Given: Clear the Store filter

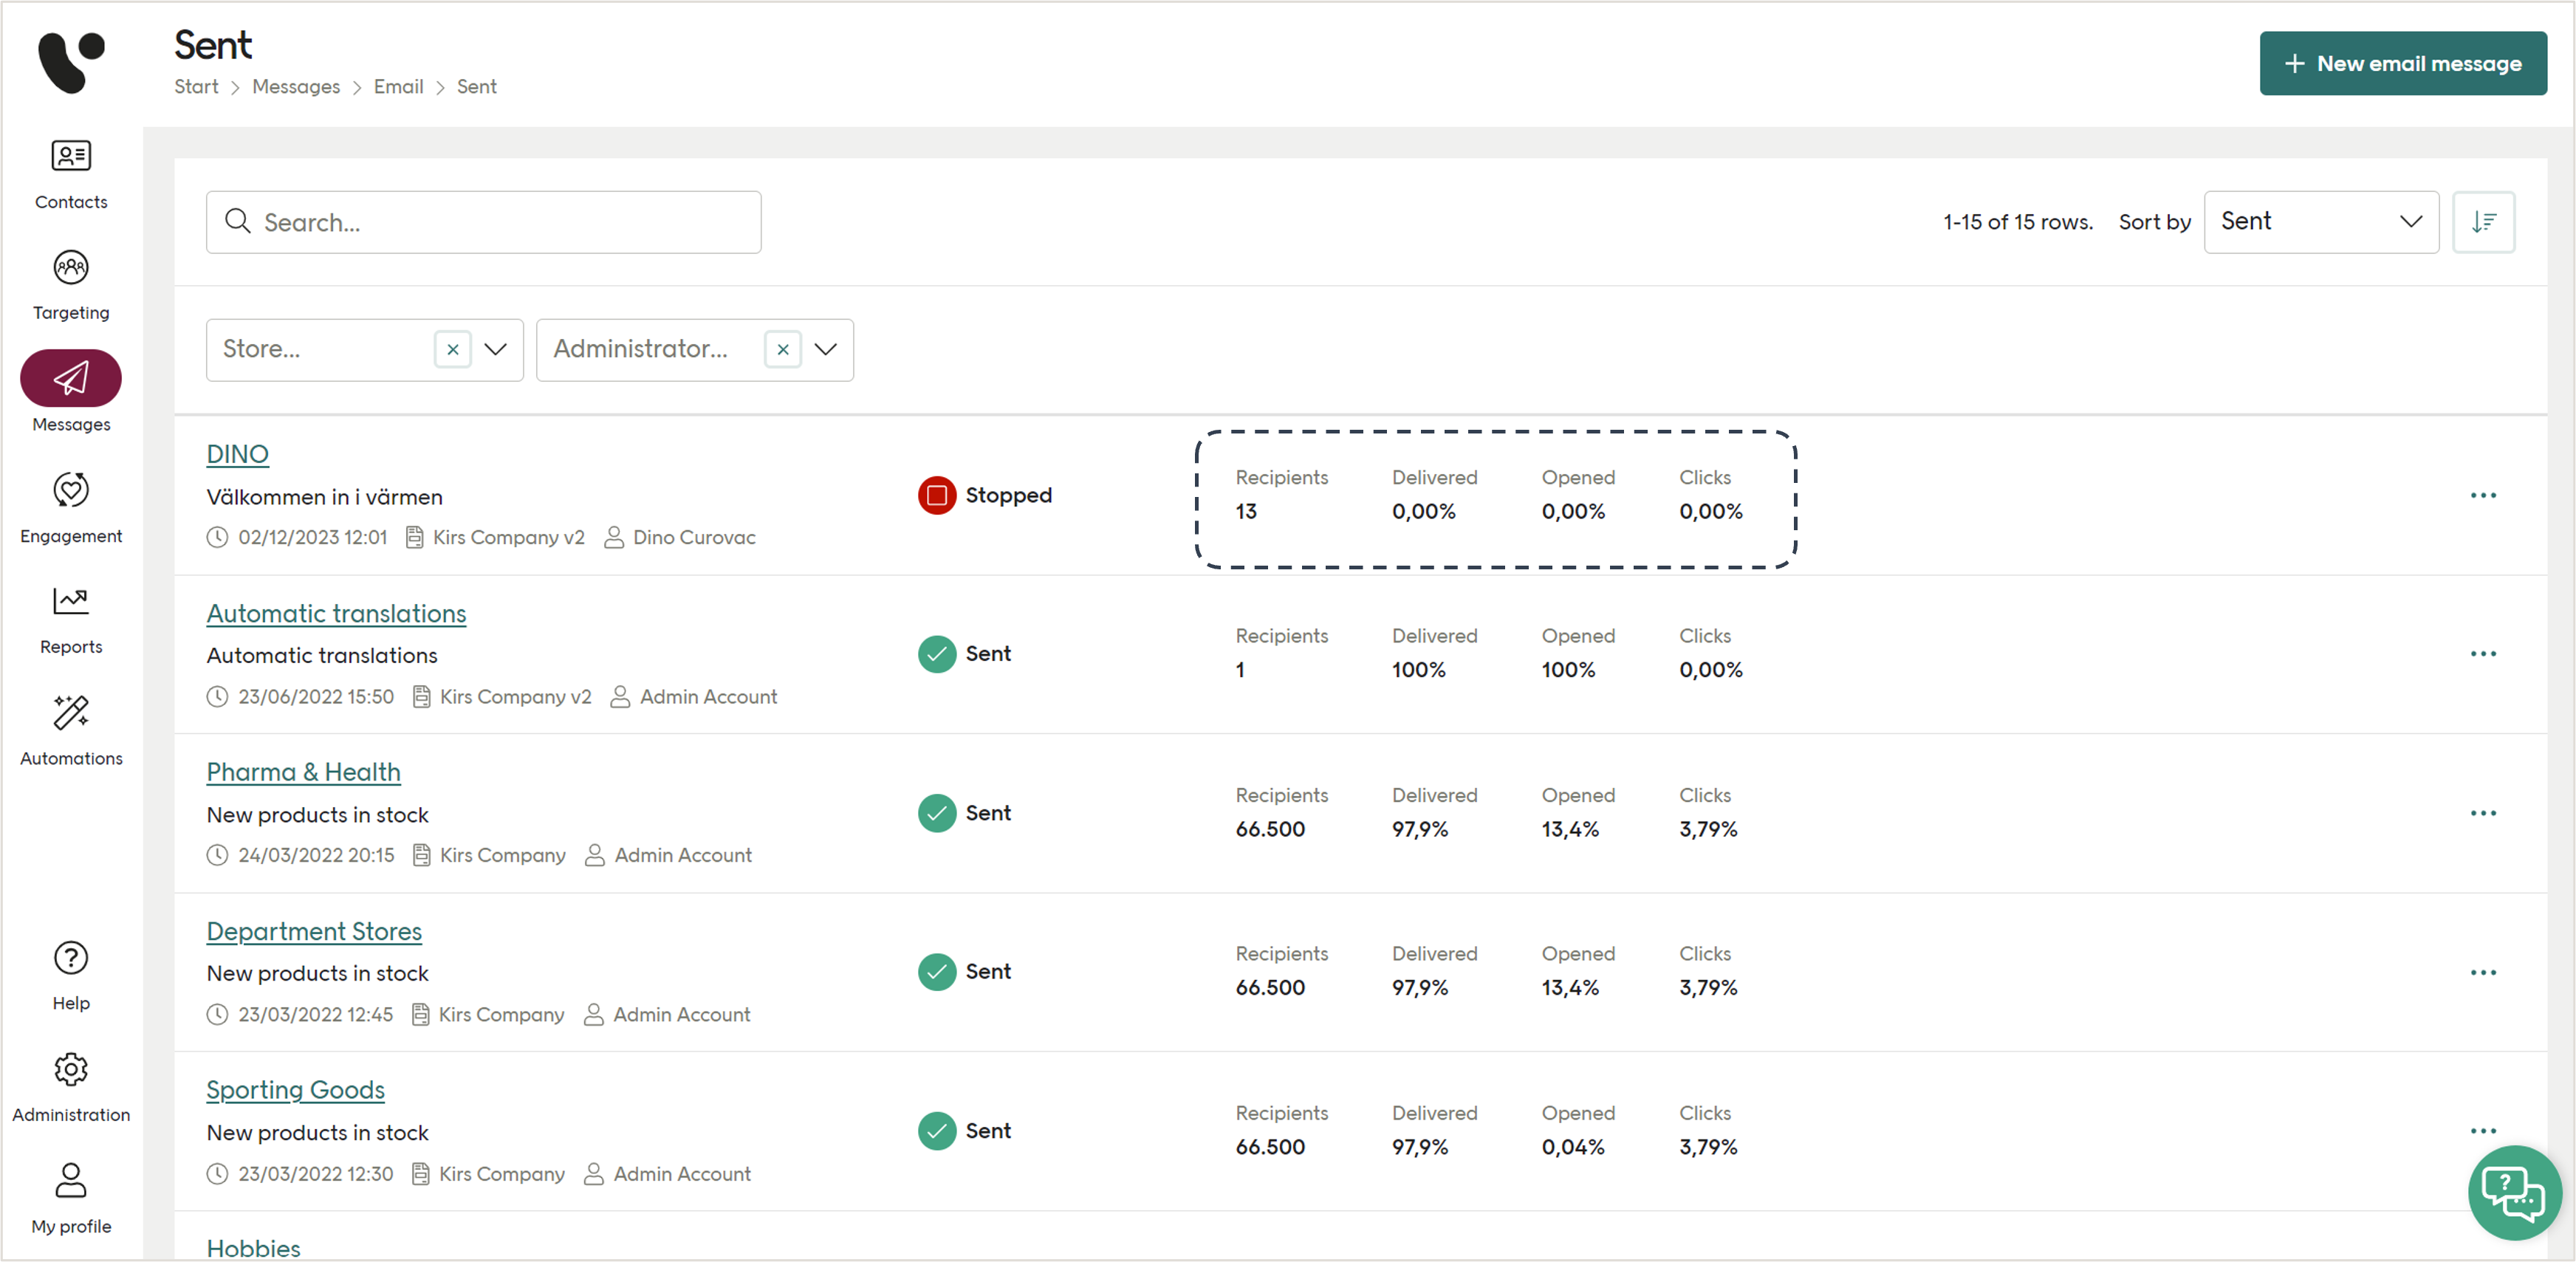Looking at the screenshot, I should coord(453,349).
